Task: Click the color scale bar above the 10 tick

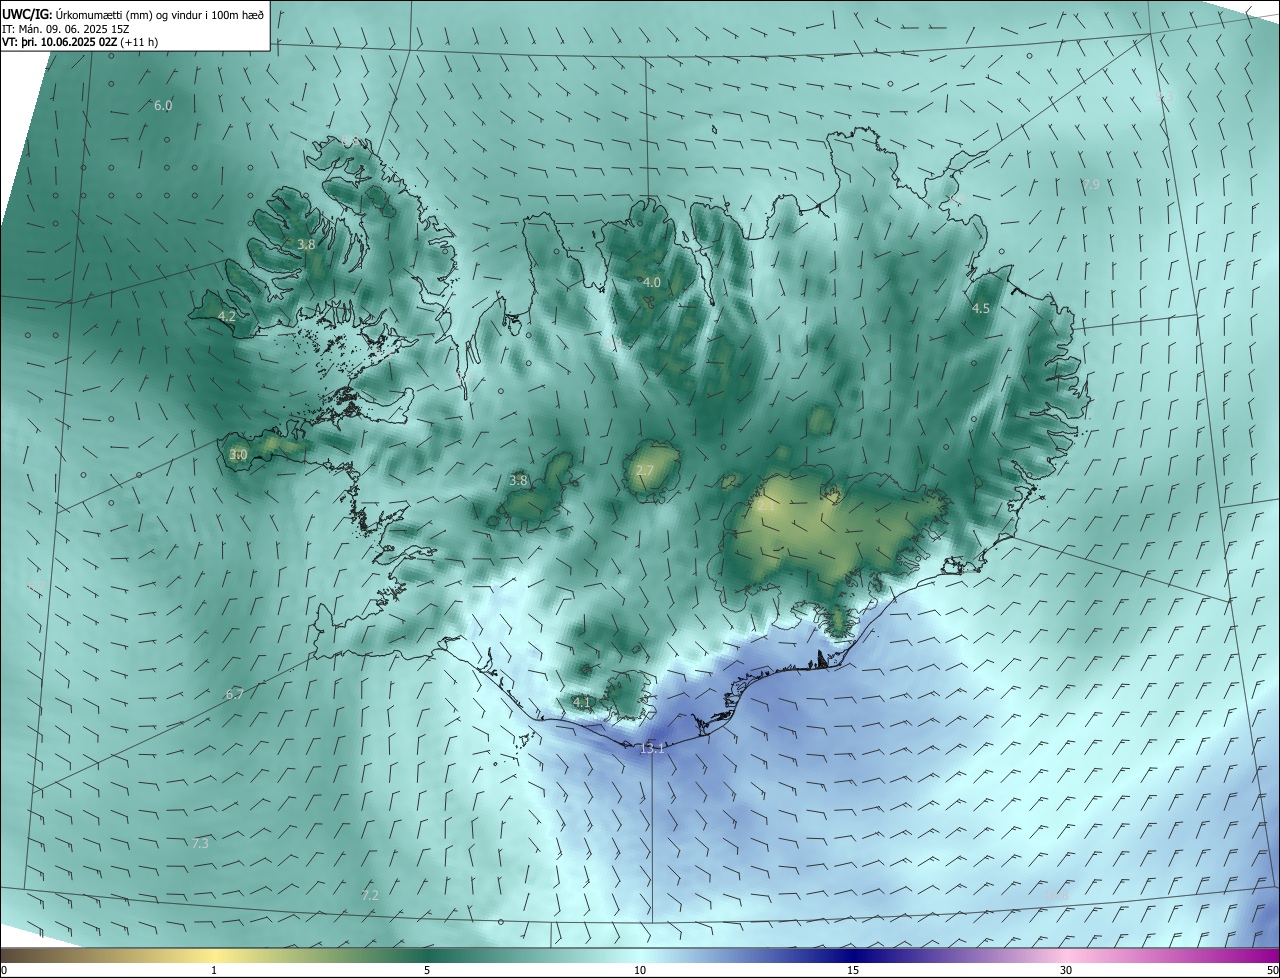Action: point(640,956)
